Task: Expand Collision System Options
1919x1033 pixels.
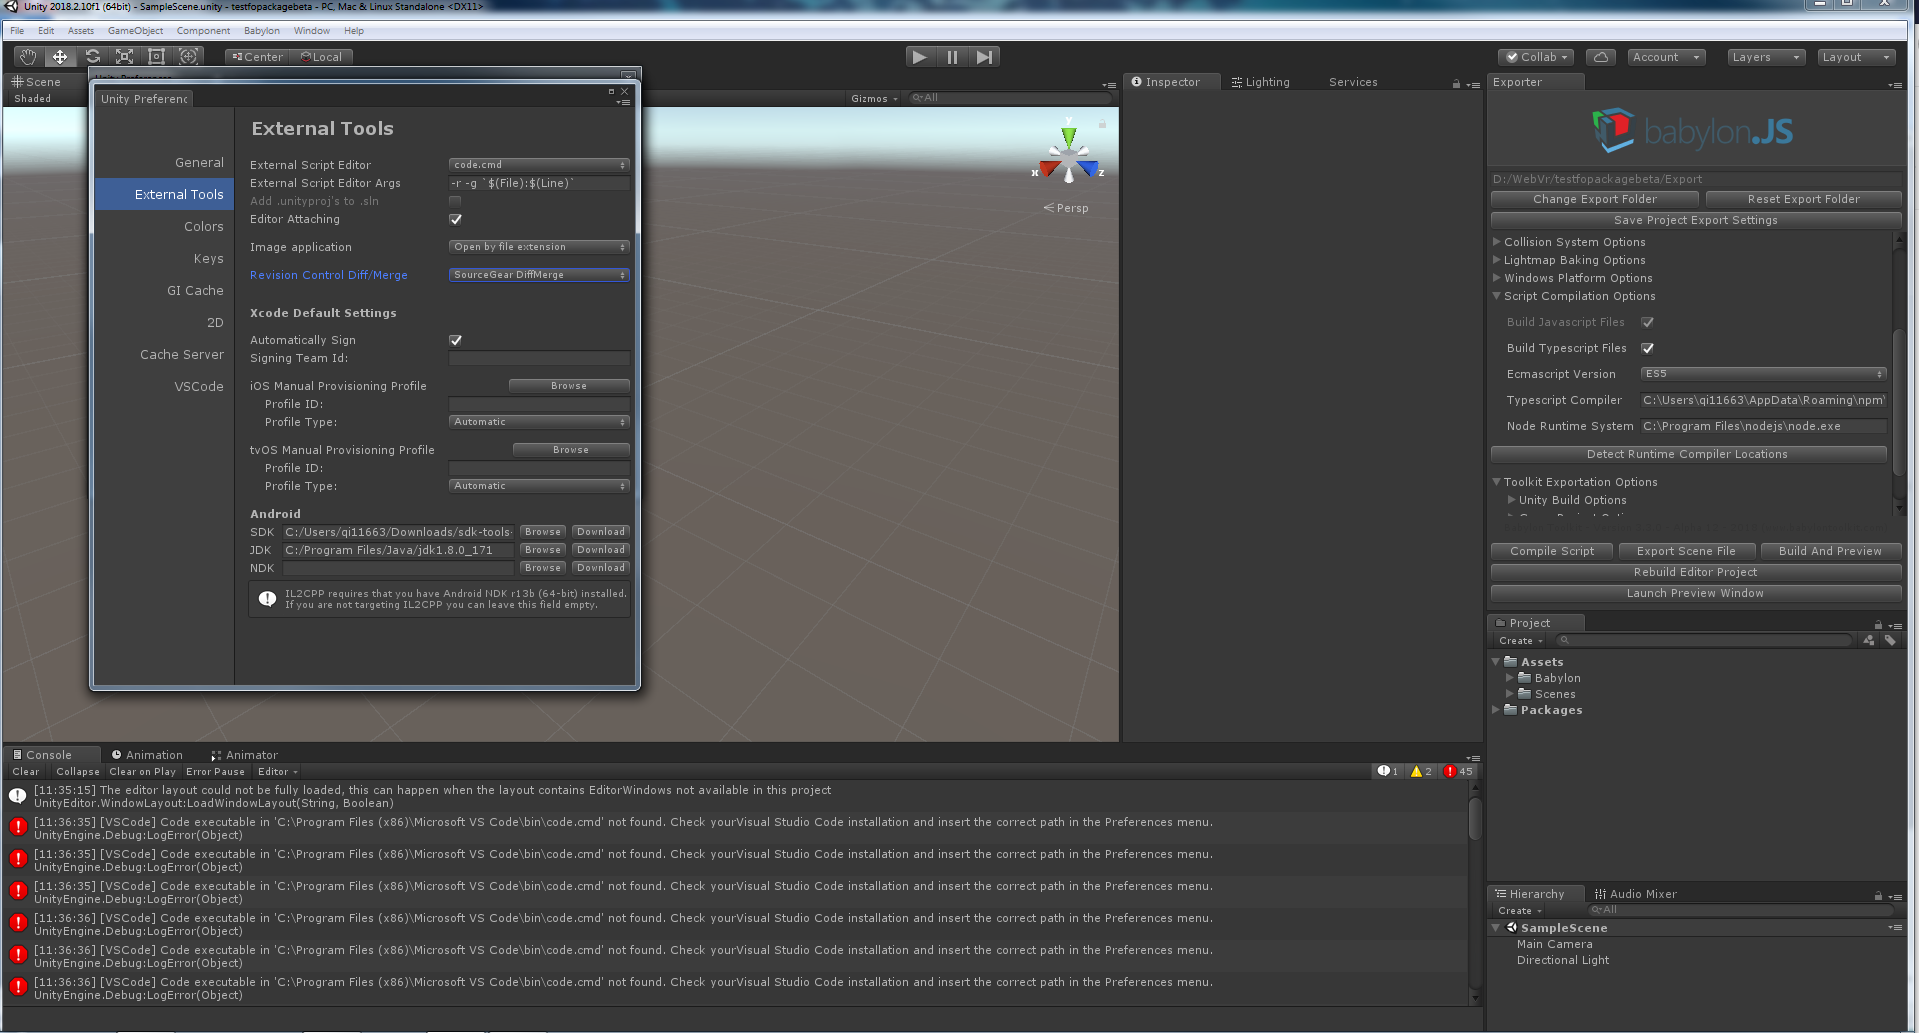Action: point(1497,242)
